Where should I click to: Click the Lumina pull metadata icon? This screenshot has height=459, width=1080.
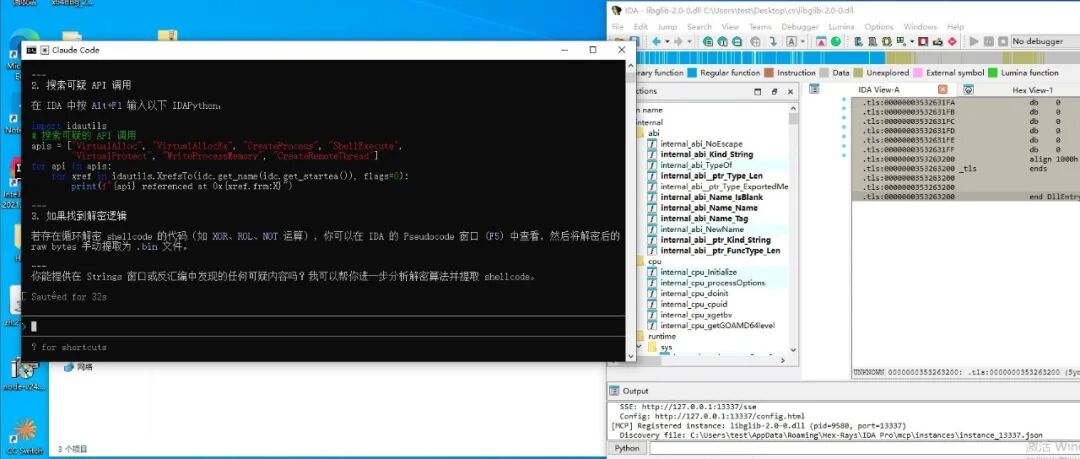point(821,41)
